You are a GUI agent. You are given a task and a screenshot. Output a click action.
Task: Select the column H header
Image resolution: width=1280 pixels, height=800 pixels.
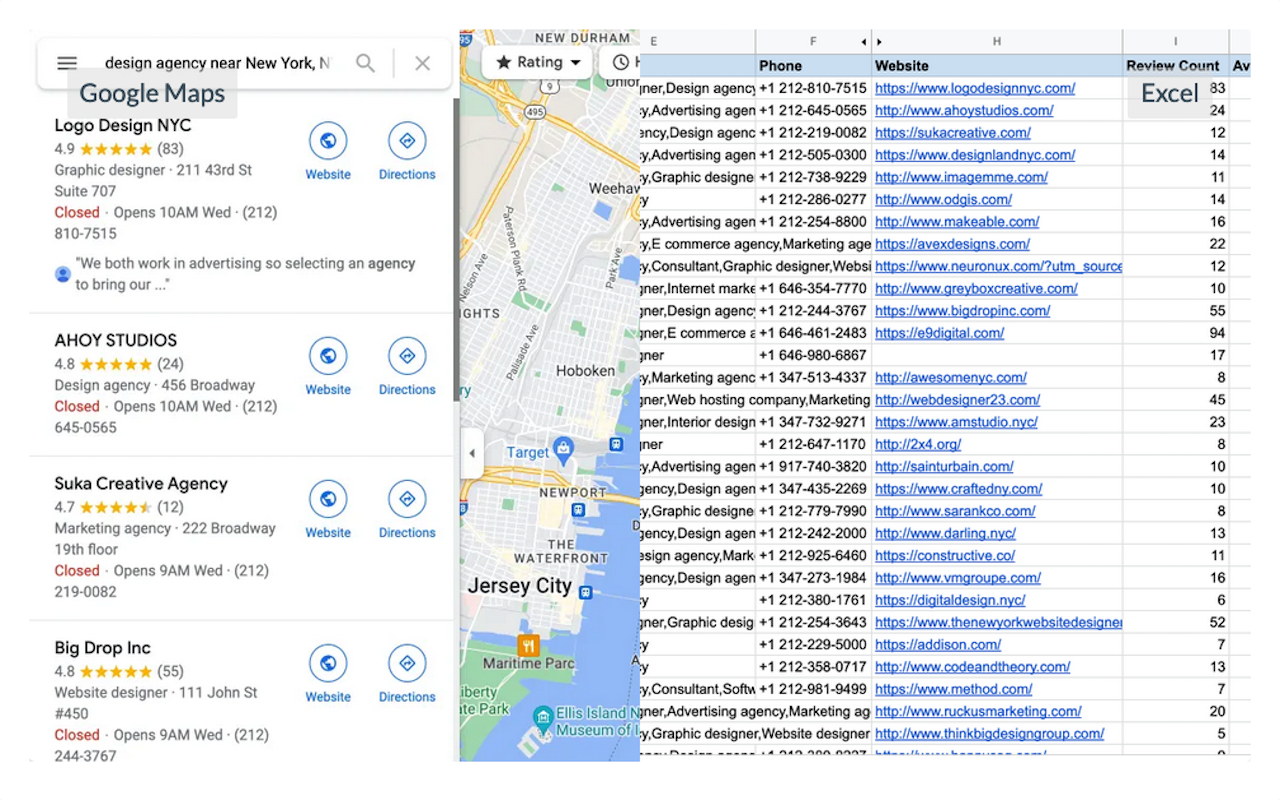996,42
